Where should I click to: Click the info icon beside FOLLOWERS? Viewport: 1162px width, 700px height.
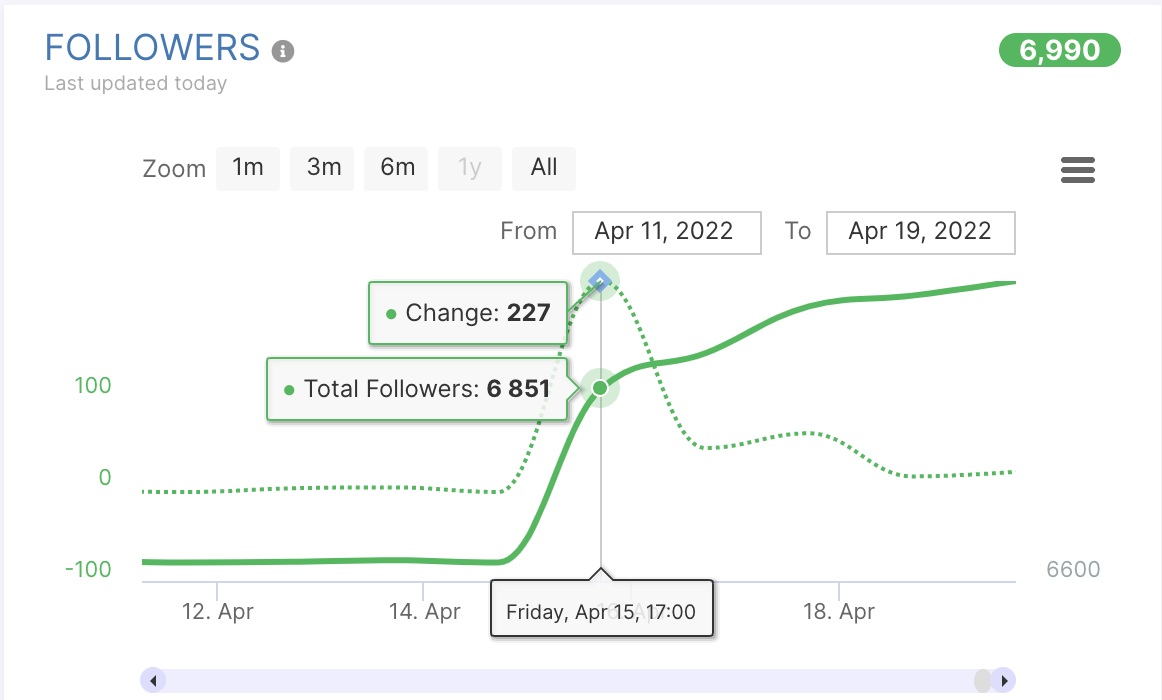click(x=283, y=51)
